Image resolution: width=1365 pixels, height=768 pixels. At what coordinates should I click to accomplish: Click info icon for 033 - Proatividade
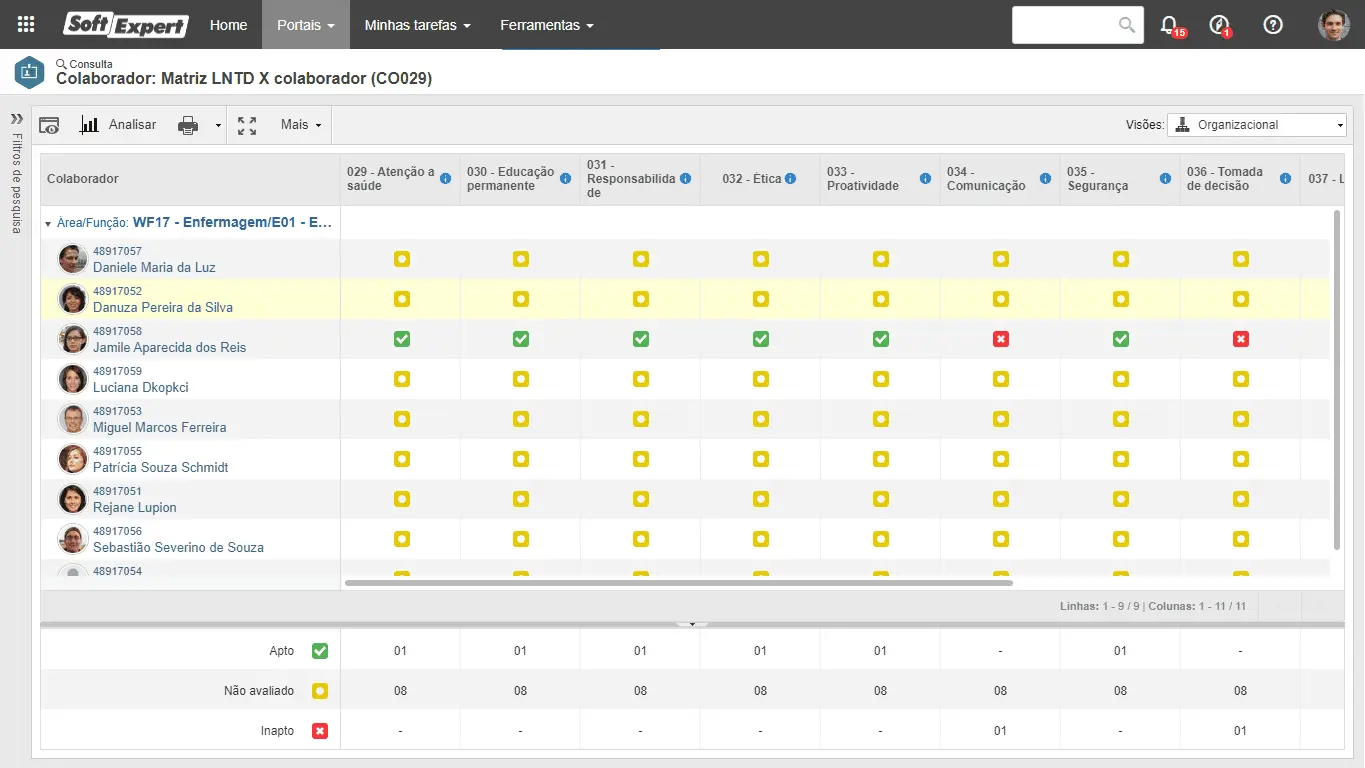(x=926, y=179)
